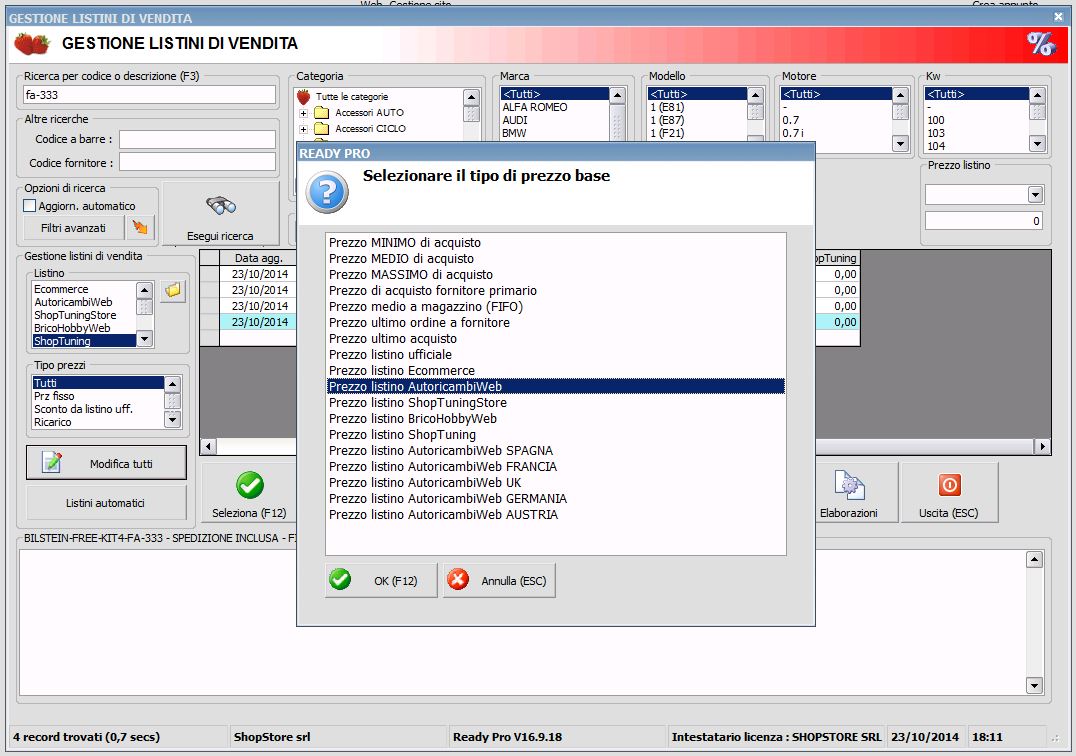Select Prezzo listino Ecommerce

(x=555, y=370)
